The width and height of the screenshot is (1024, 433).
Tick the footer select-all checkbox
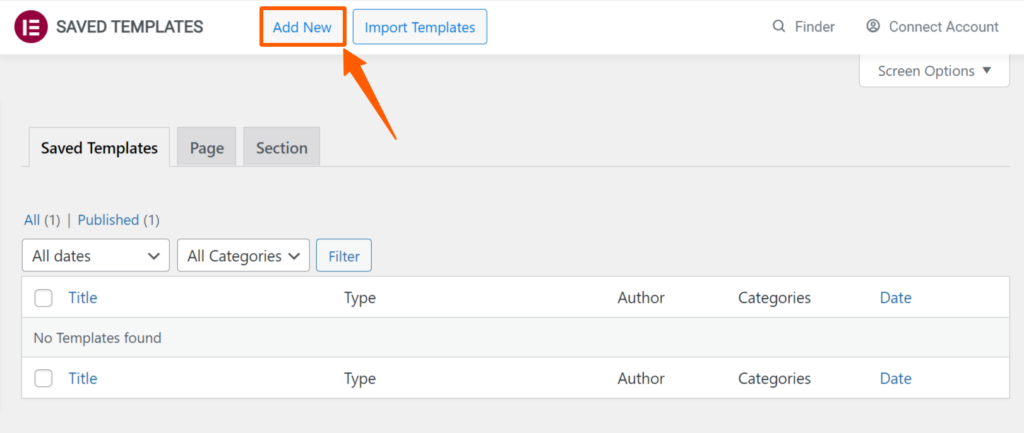point(44,378)
